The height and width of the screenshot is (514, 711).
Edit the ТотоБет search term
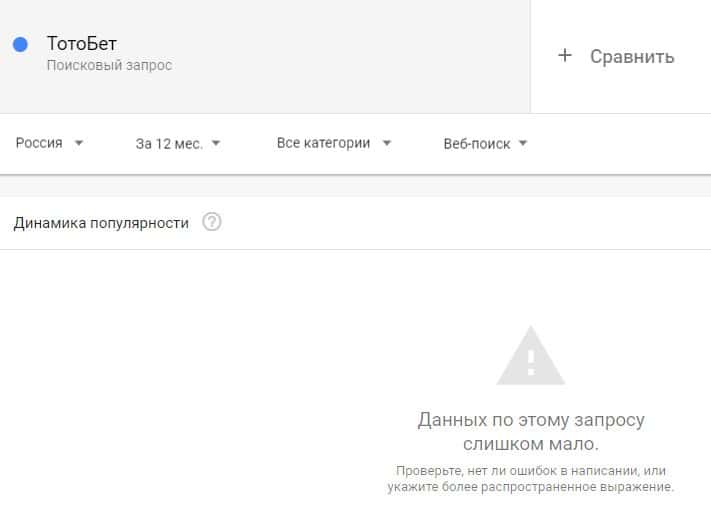tap(82, 44)
